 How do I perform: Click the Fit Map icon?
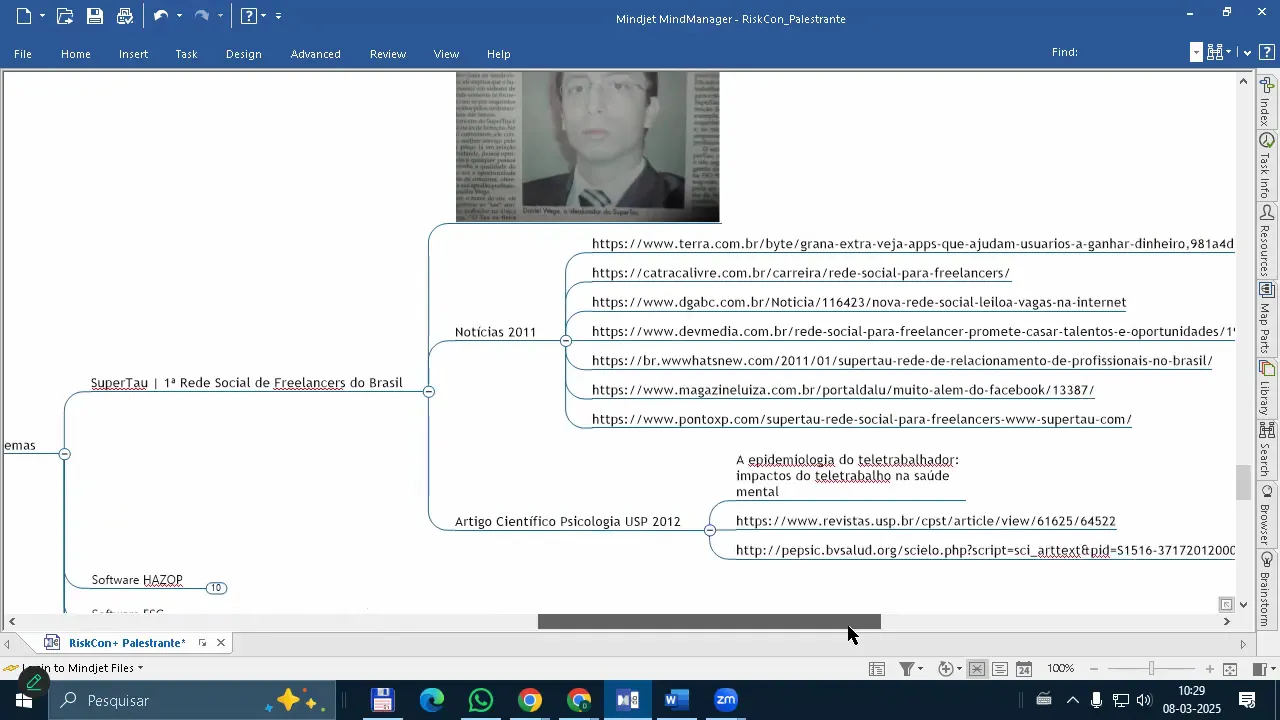pos(1231,669)
